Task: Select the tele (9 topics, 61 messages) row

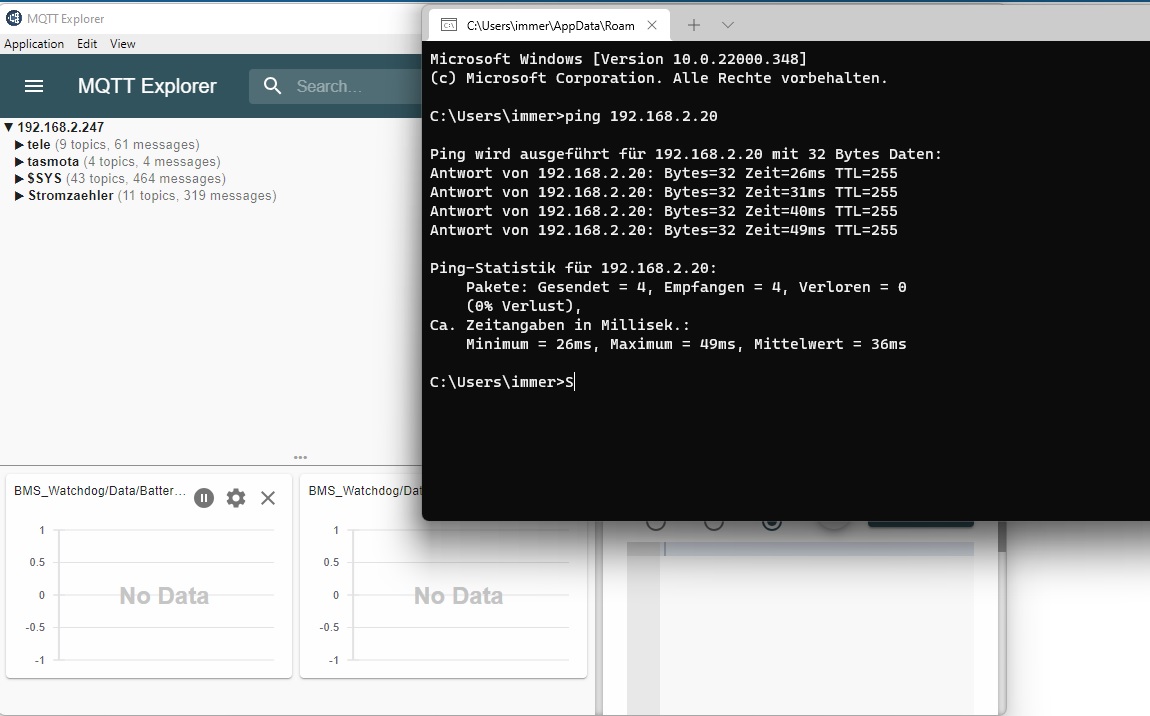Action: point(114,145)
